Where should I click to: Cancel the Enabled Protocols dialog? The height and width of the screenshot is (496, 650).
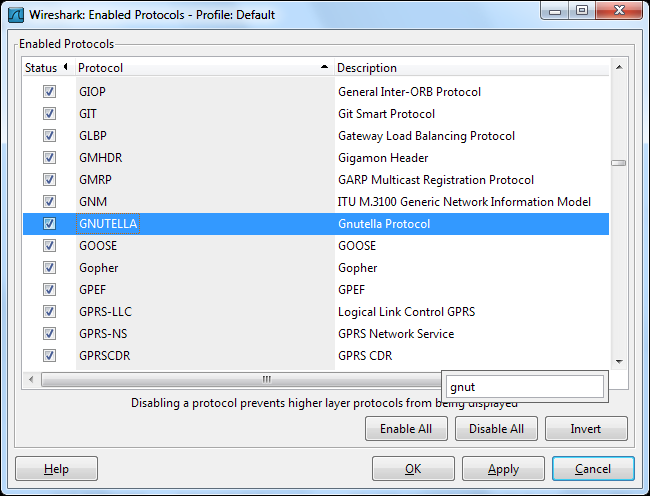pos(593,469)
